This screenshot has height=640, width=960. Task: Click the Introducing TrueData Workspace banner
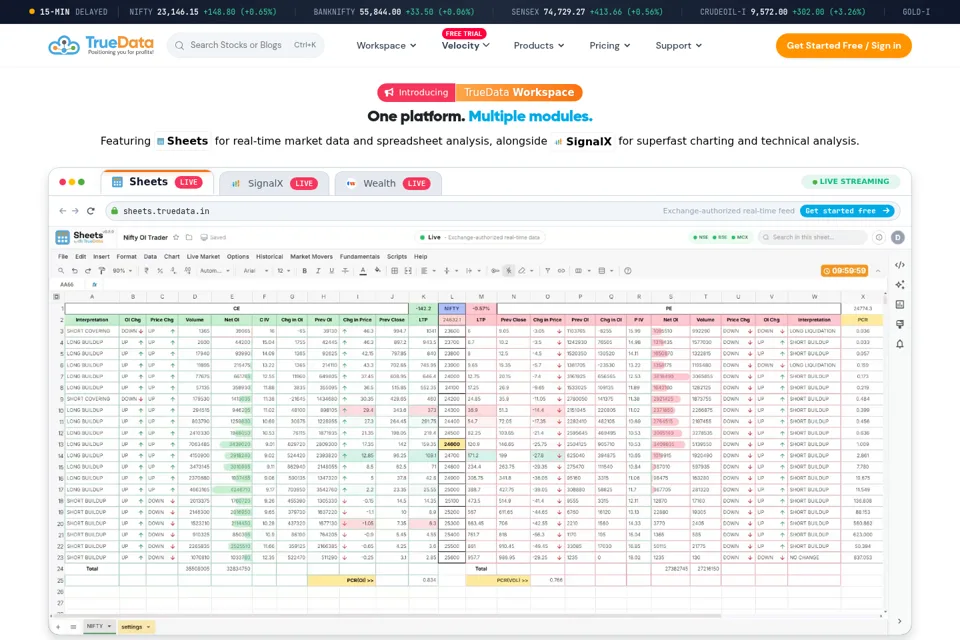coord(479,92)
